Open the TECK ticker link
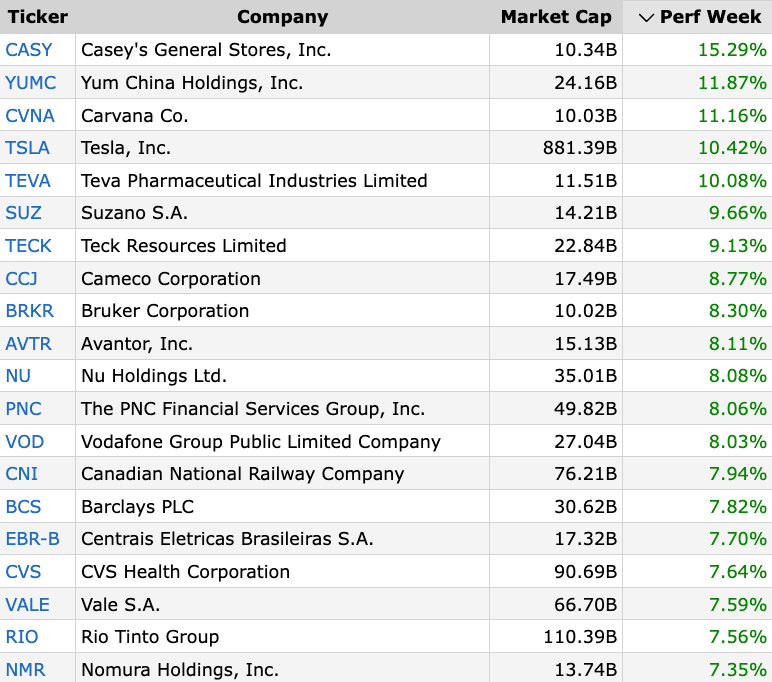 28,246
